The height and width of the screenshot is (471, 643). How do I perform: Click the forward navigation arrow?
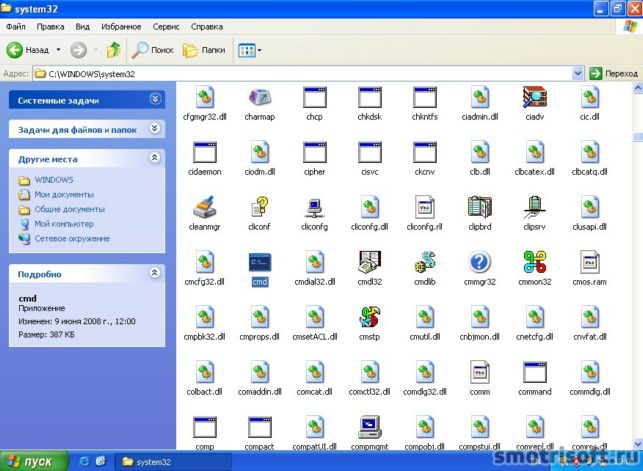click(x=79, y=50)
